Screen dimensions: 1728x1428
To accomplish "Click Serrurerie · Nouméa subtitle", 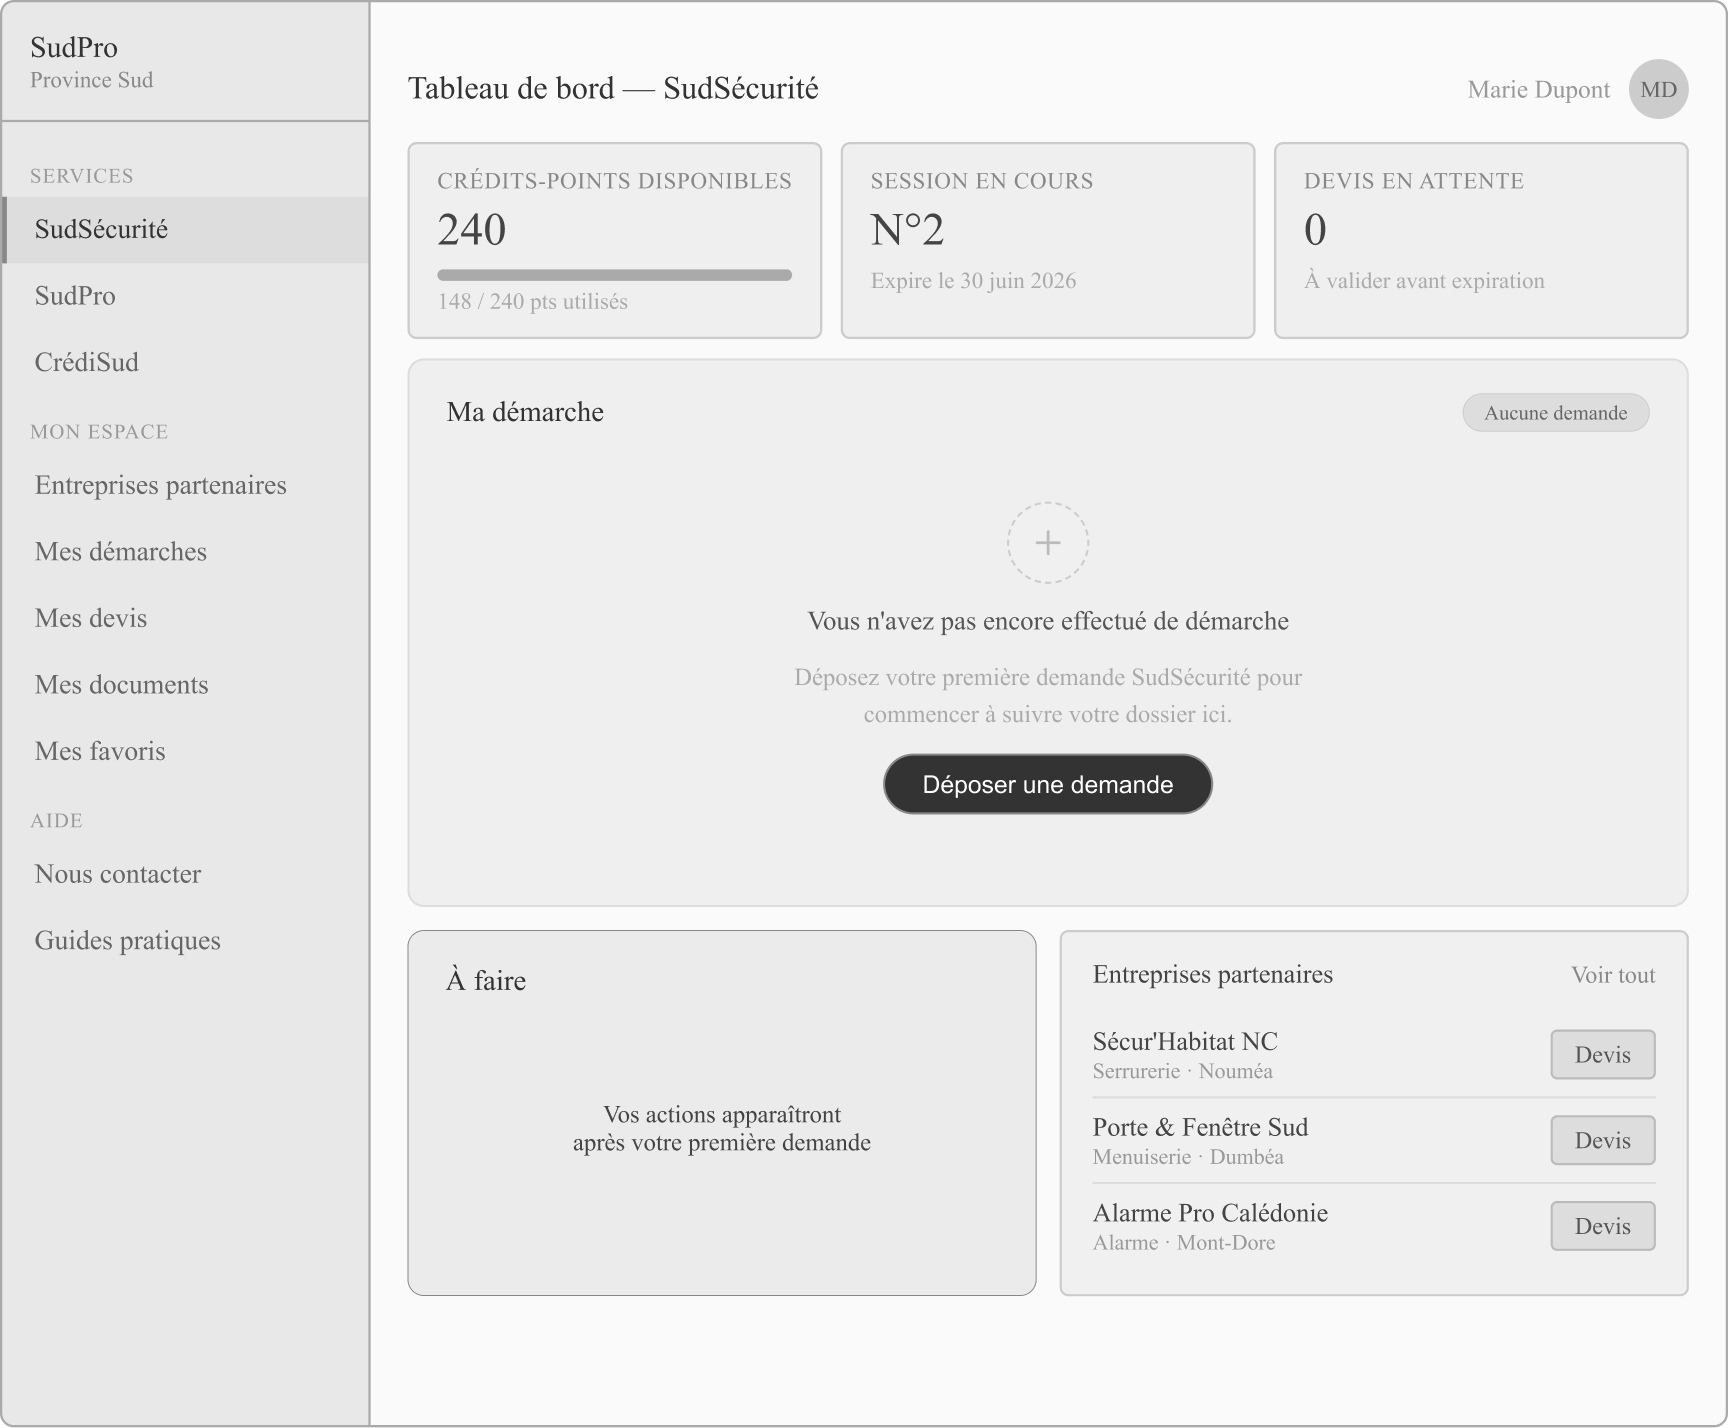I will coord(1182,1071).
